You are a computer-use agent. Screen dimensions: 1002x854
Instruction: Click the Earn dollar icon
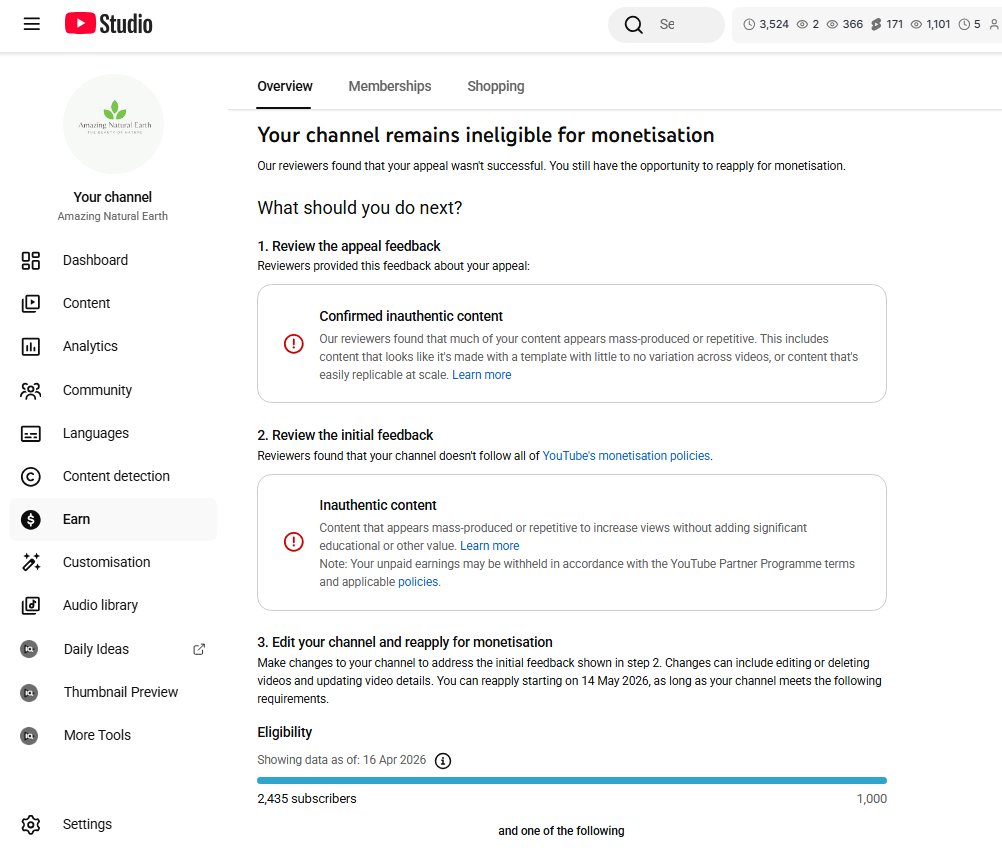[x=31, y=520]
